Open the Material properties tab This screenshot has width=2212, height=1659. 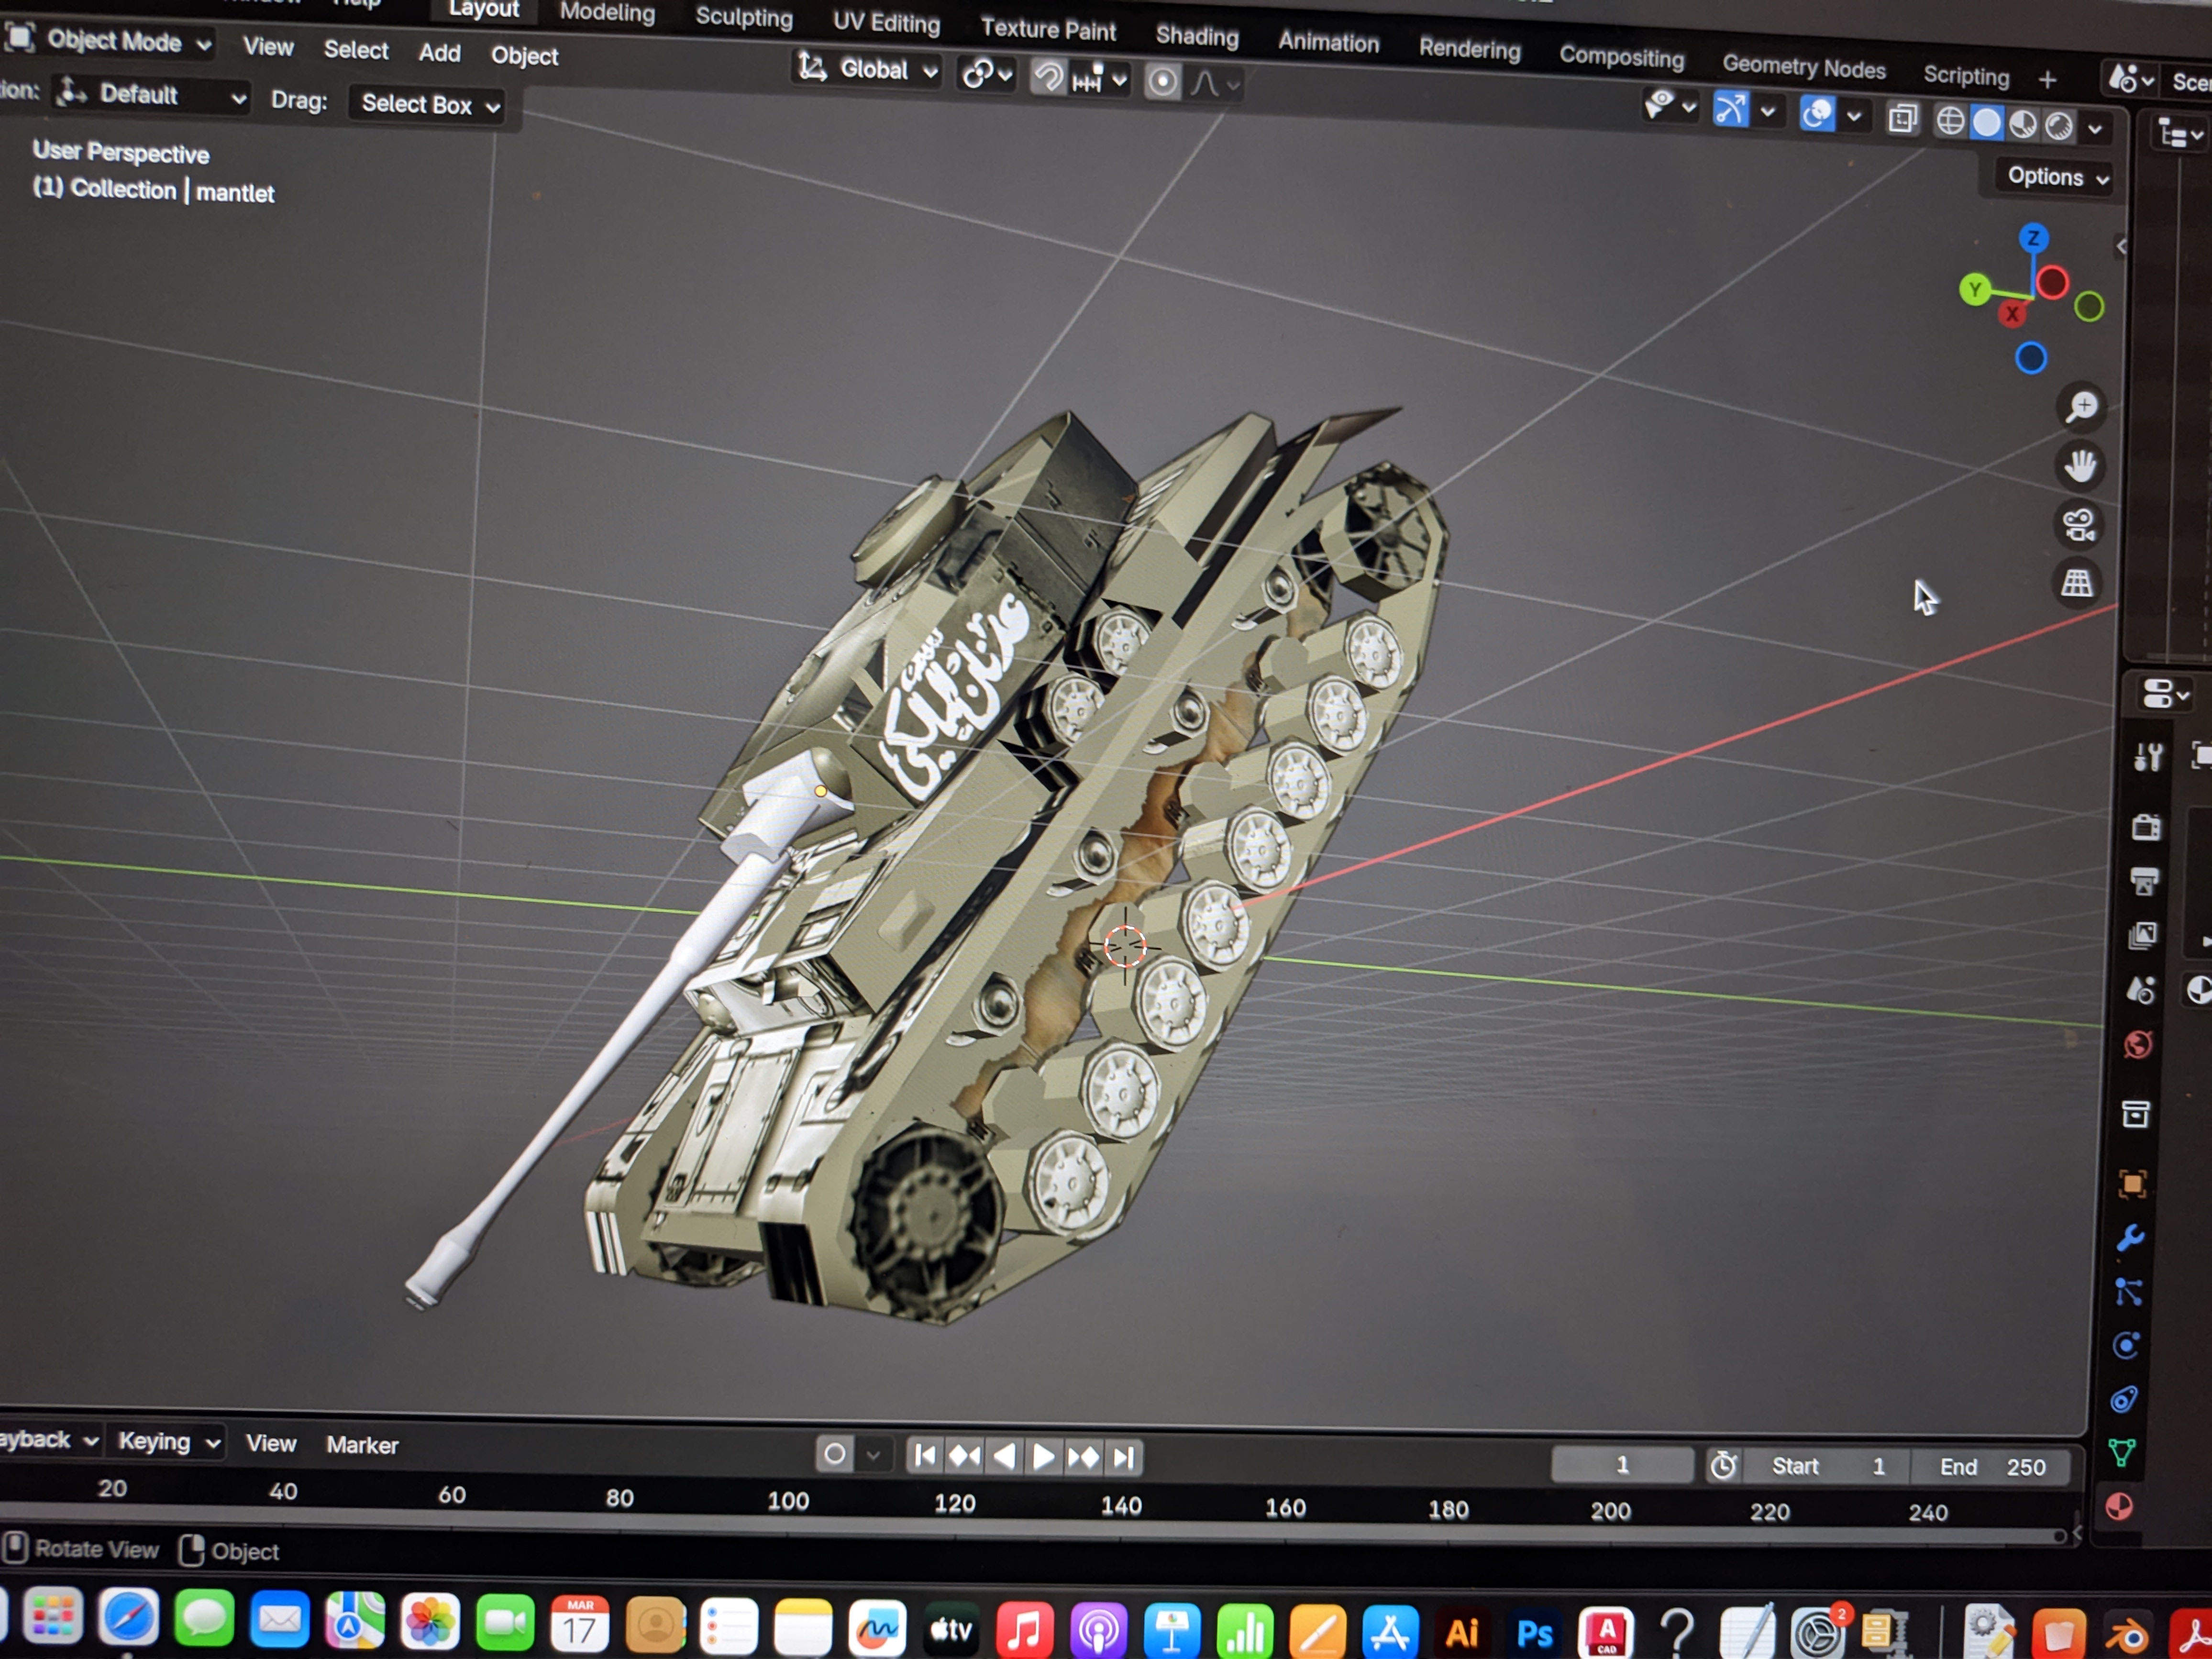pyautogui.click(x=2120, y=1506)
